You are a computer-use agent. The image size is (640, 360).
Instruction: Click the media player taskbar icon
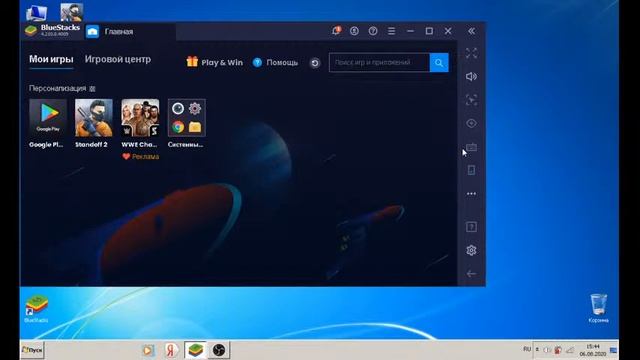point(148,350)
